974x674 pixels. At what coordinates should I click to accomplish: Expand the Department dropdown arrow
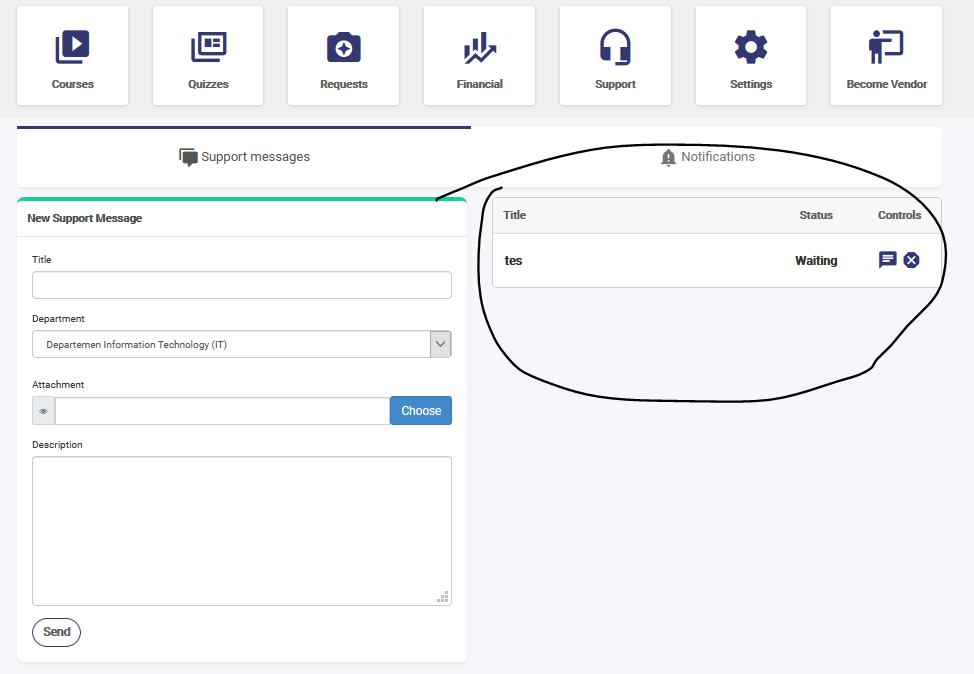click(440, 344)
